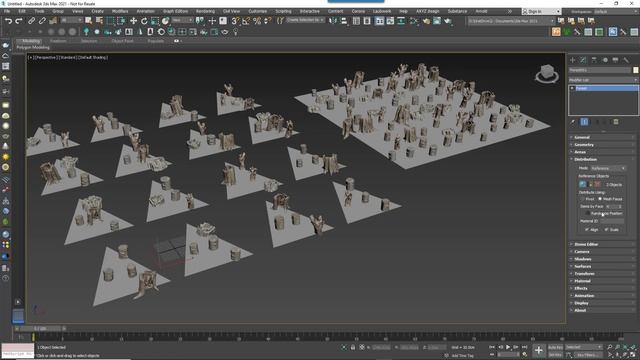Click the Set Key button

point(555,355)
